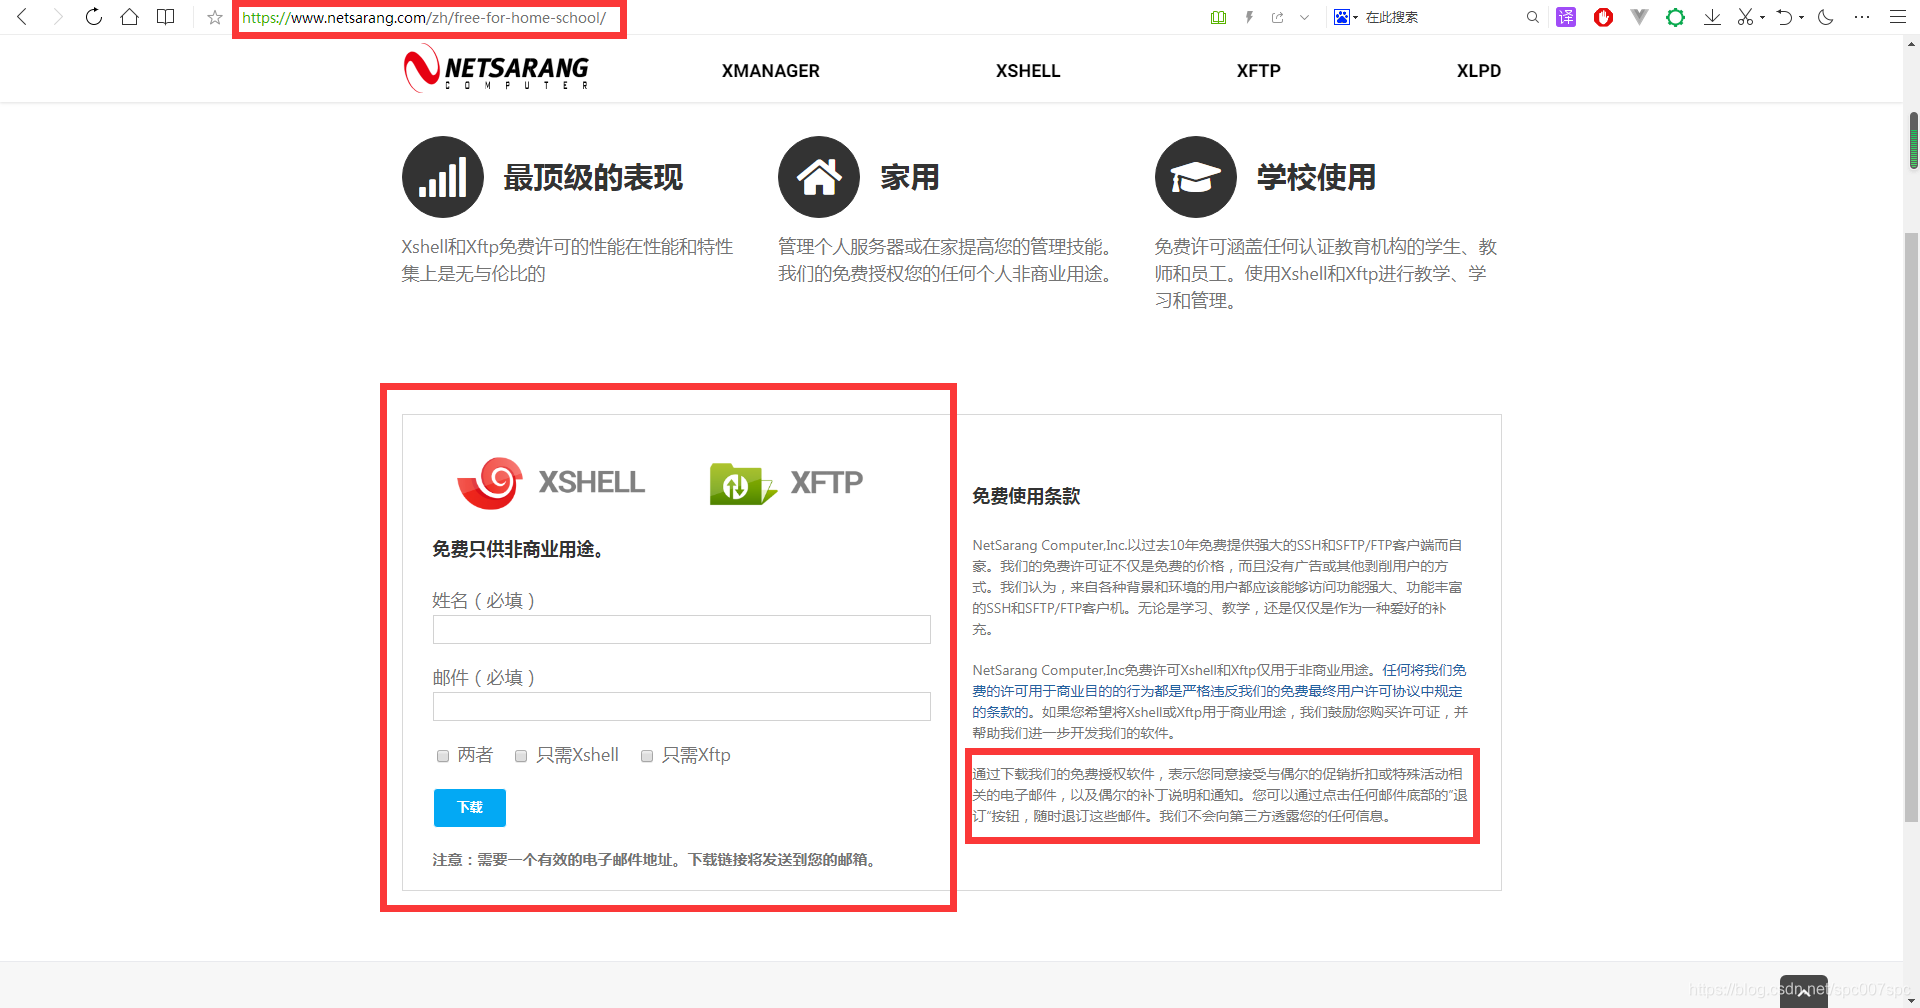Click the red hand ad-blocker icon

click(1603, 17)
